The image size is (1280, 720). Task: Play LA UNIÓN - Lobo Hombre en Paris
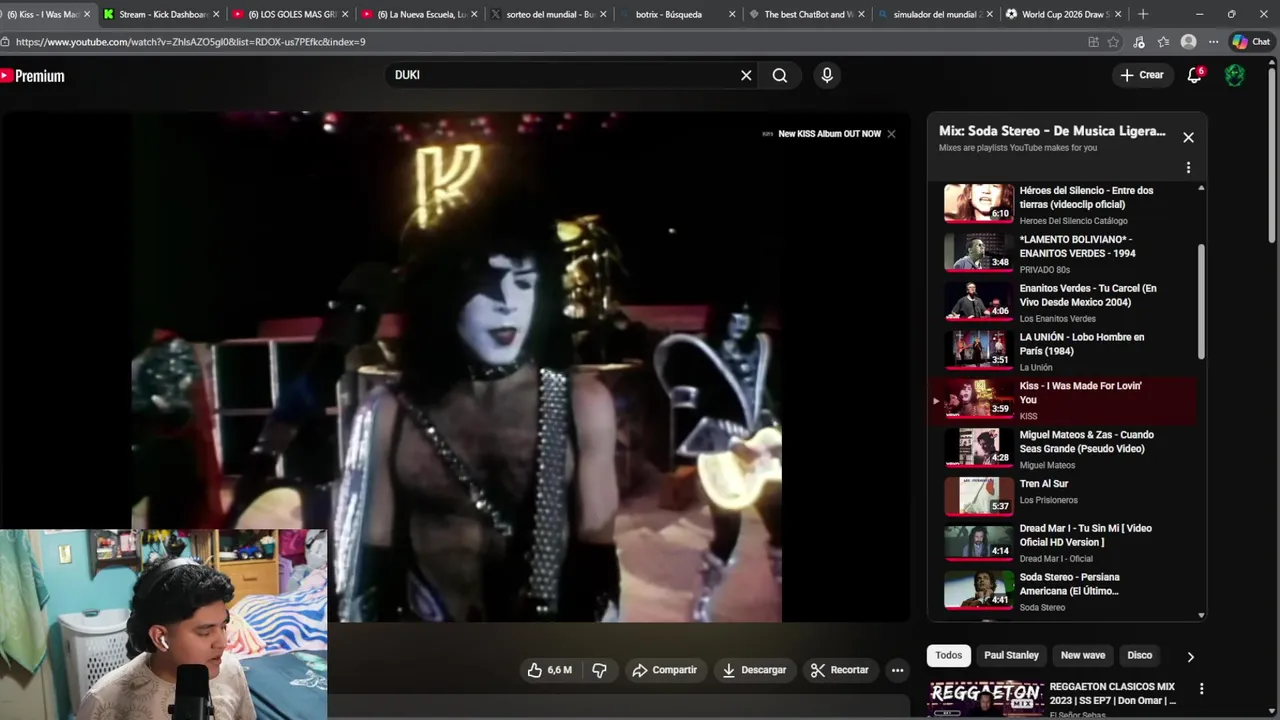pos(1062,351)
